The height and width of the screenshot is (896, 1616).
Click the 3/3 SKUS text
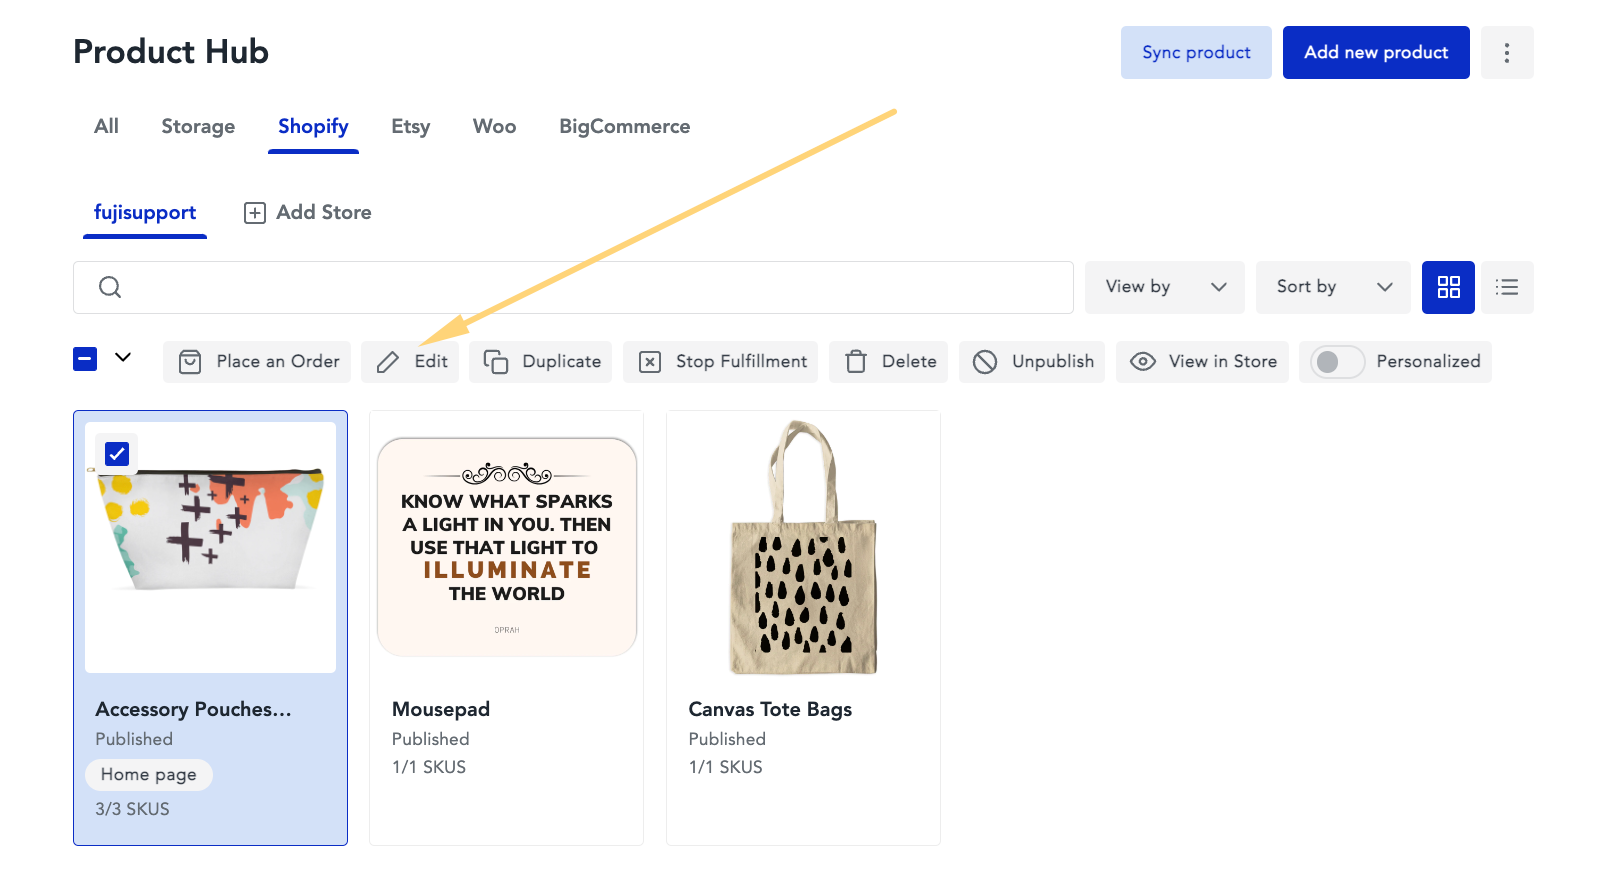click(133, 809)
